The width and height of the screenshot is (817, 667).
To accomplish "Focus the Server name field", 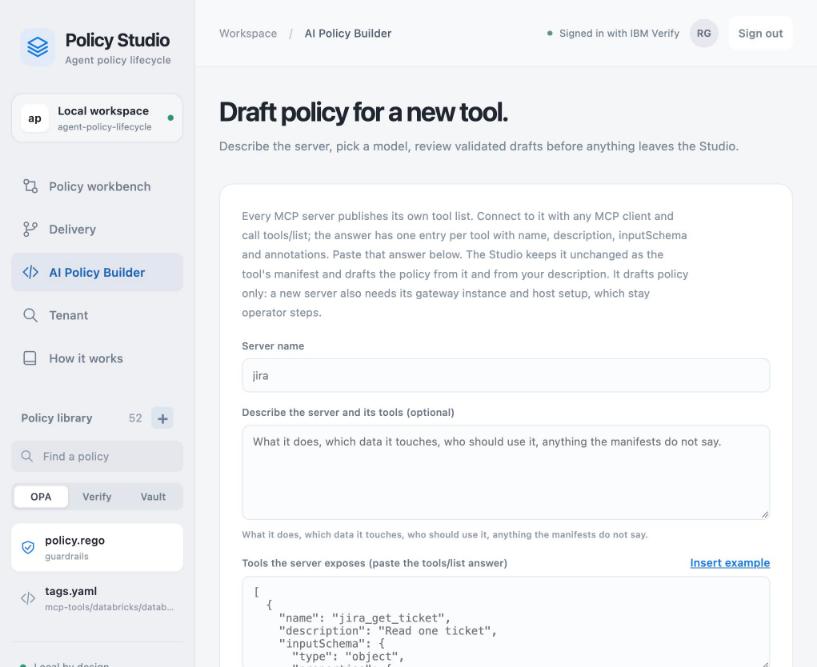I will pos(505,375).
